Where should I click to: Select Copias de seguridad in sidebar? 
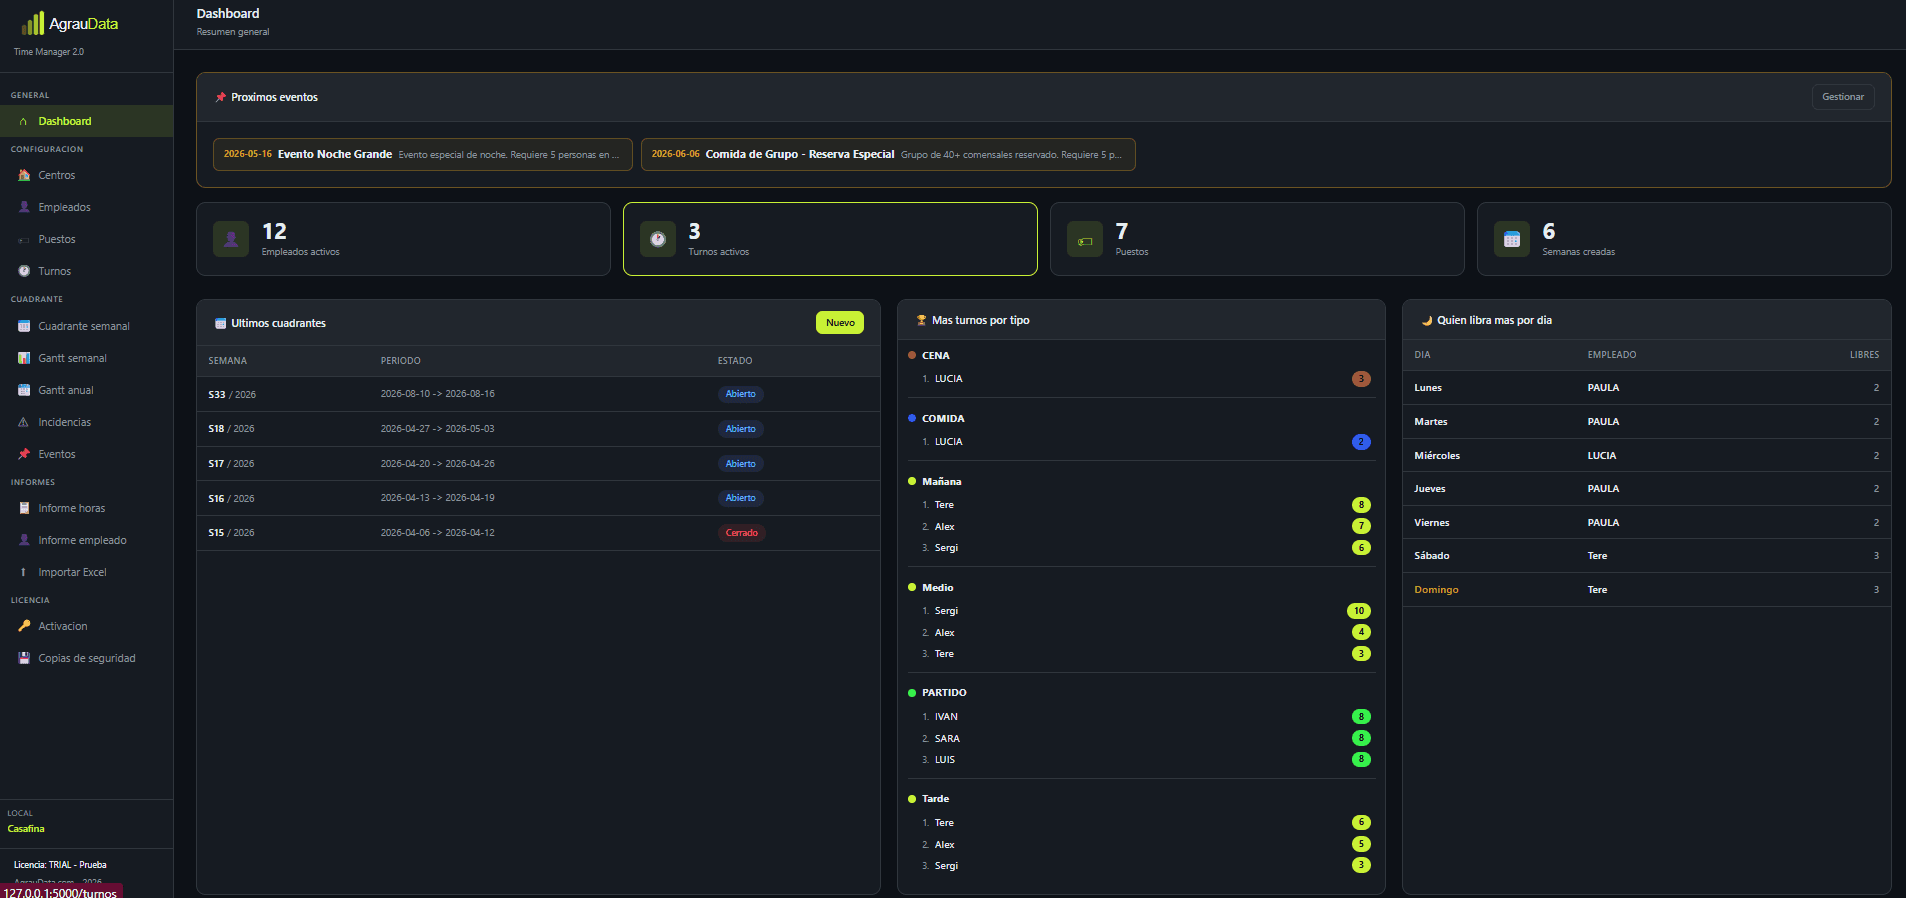pyautogui.click(x=86, y=658)
